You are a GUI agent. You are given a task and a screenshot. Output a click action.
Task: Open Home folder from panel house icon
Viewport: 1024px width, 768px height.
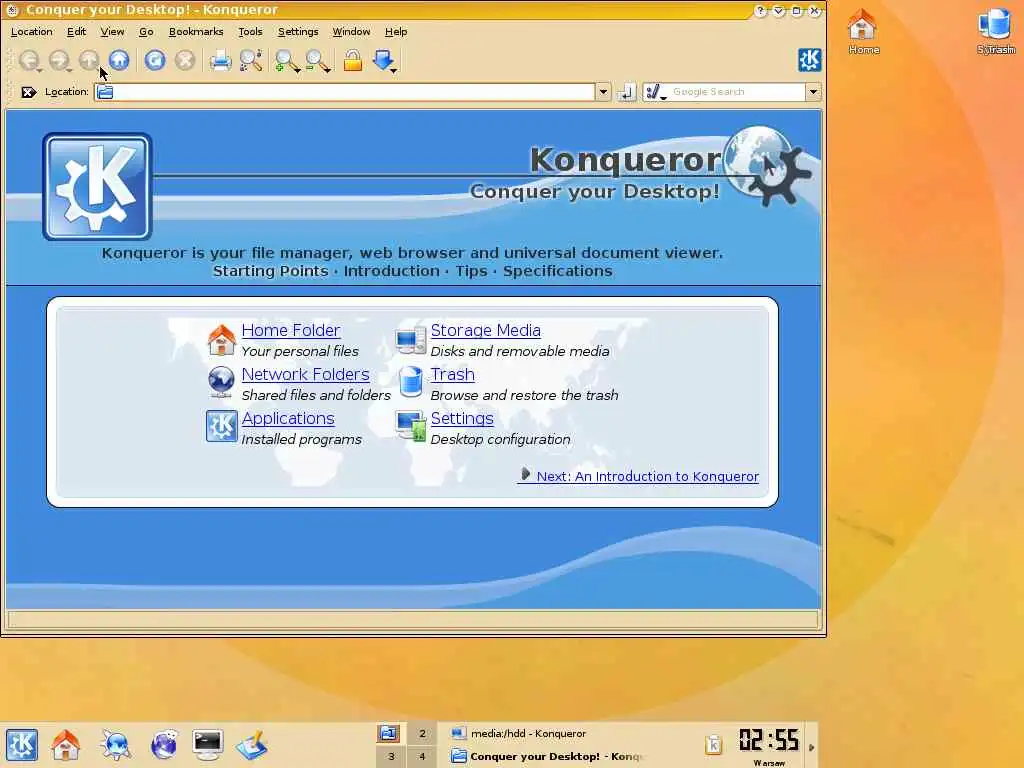click(66, 744)
